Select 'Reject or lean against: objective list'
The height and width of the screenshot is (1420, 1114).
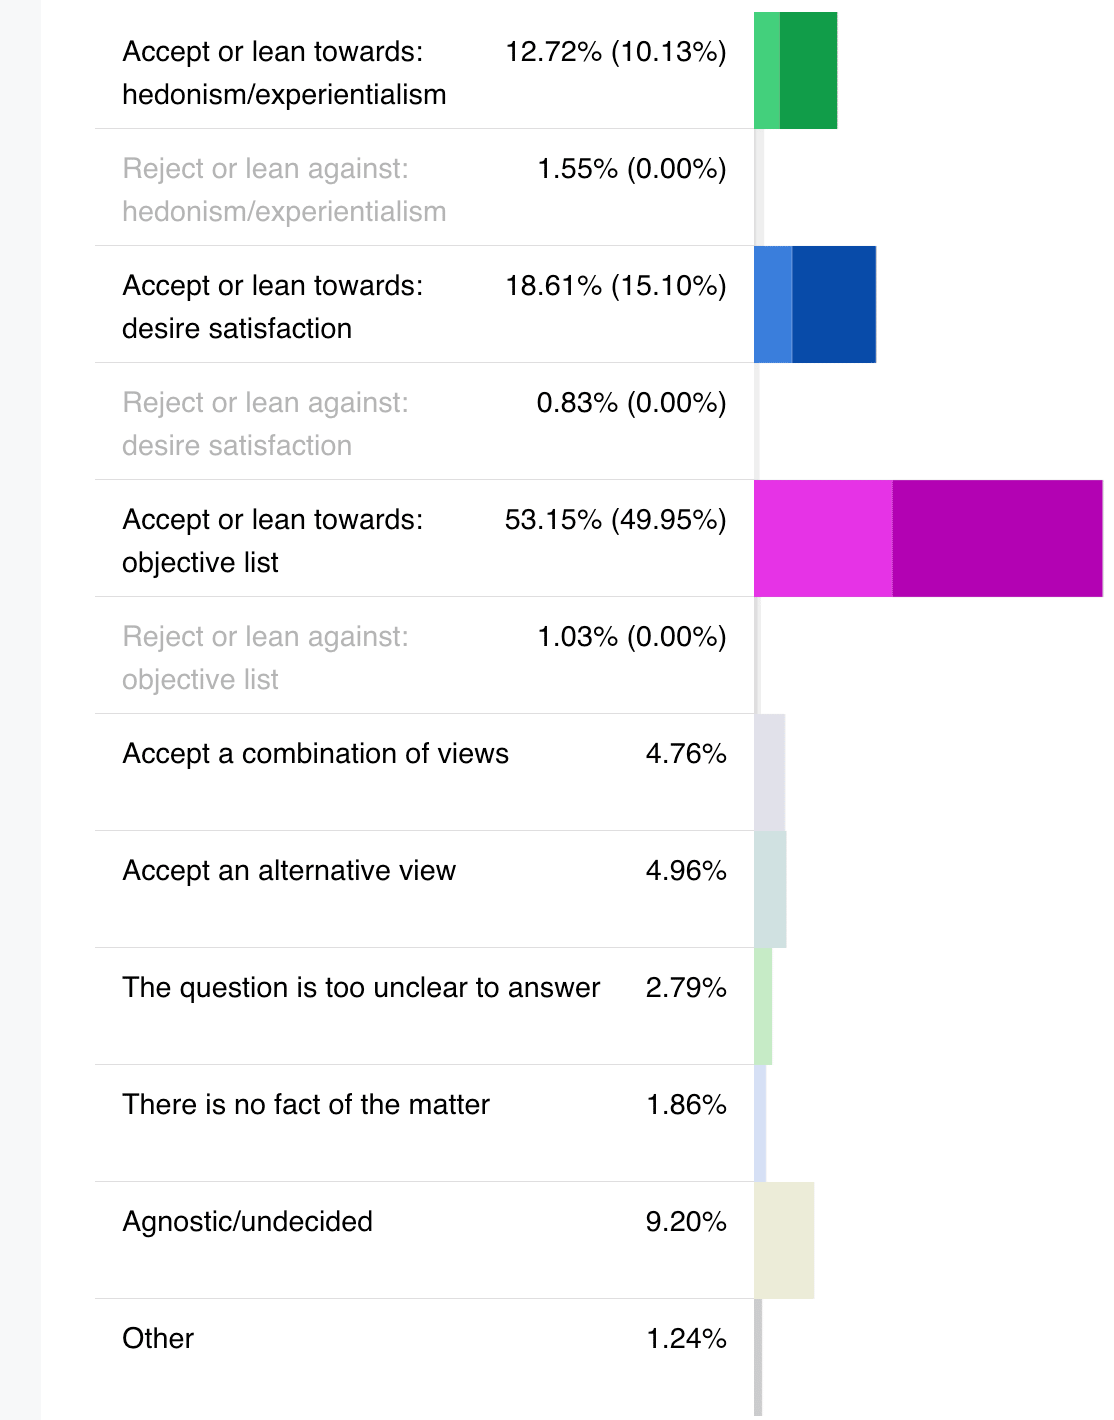(x=424, y=656)
